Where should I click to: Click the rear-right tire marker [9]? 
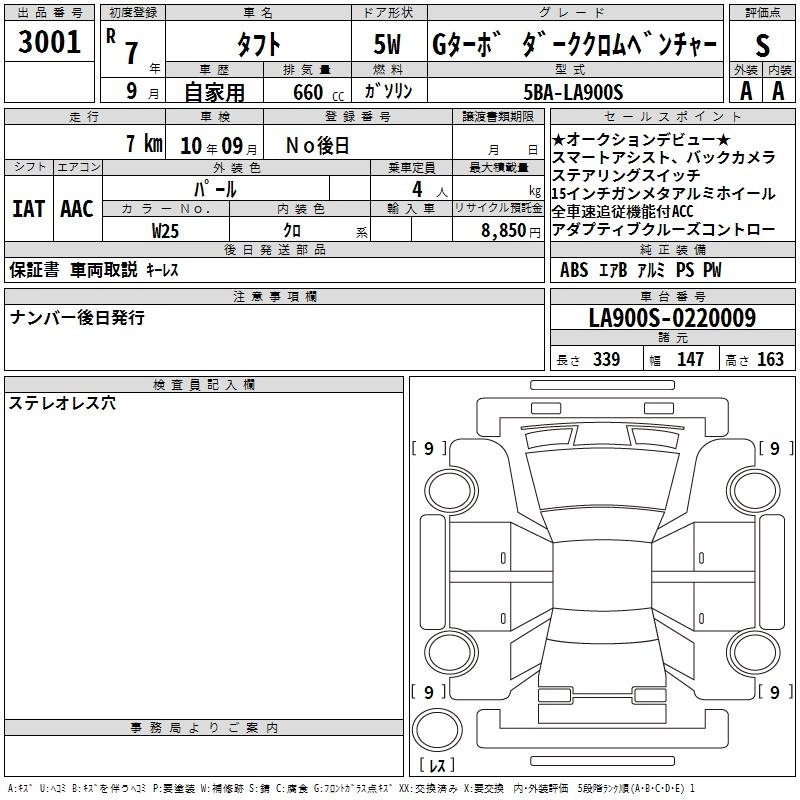point(775,692)
